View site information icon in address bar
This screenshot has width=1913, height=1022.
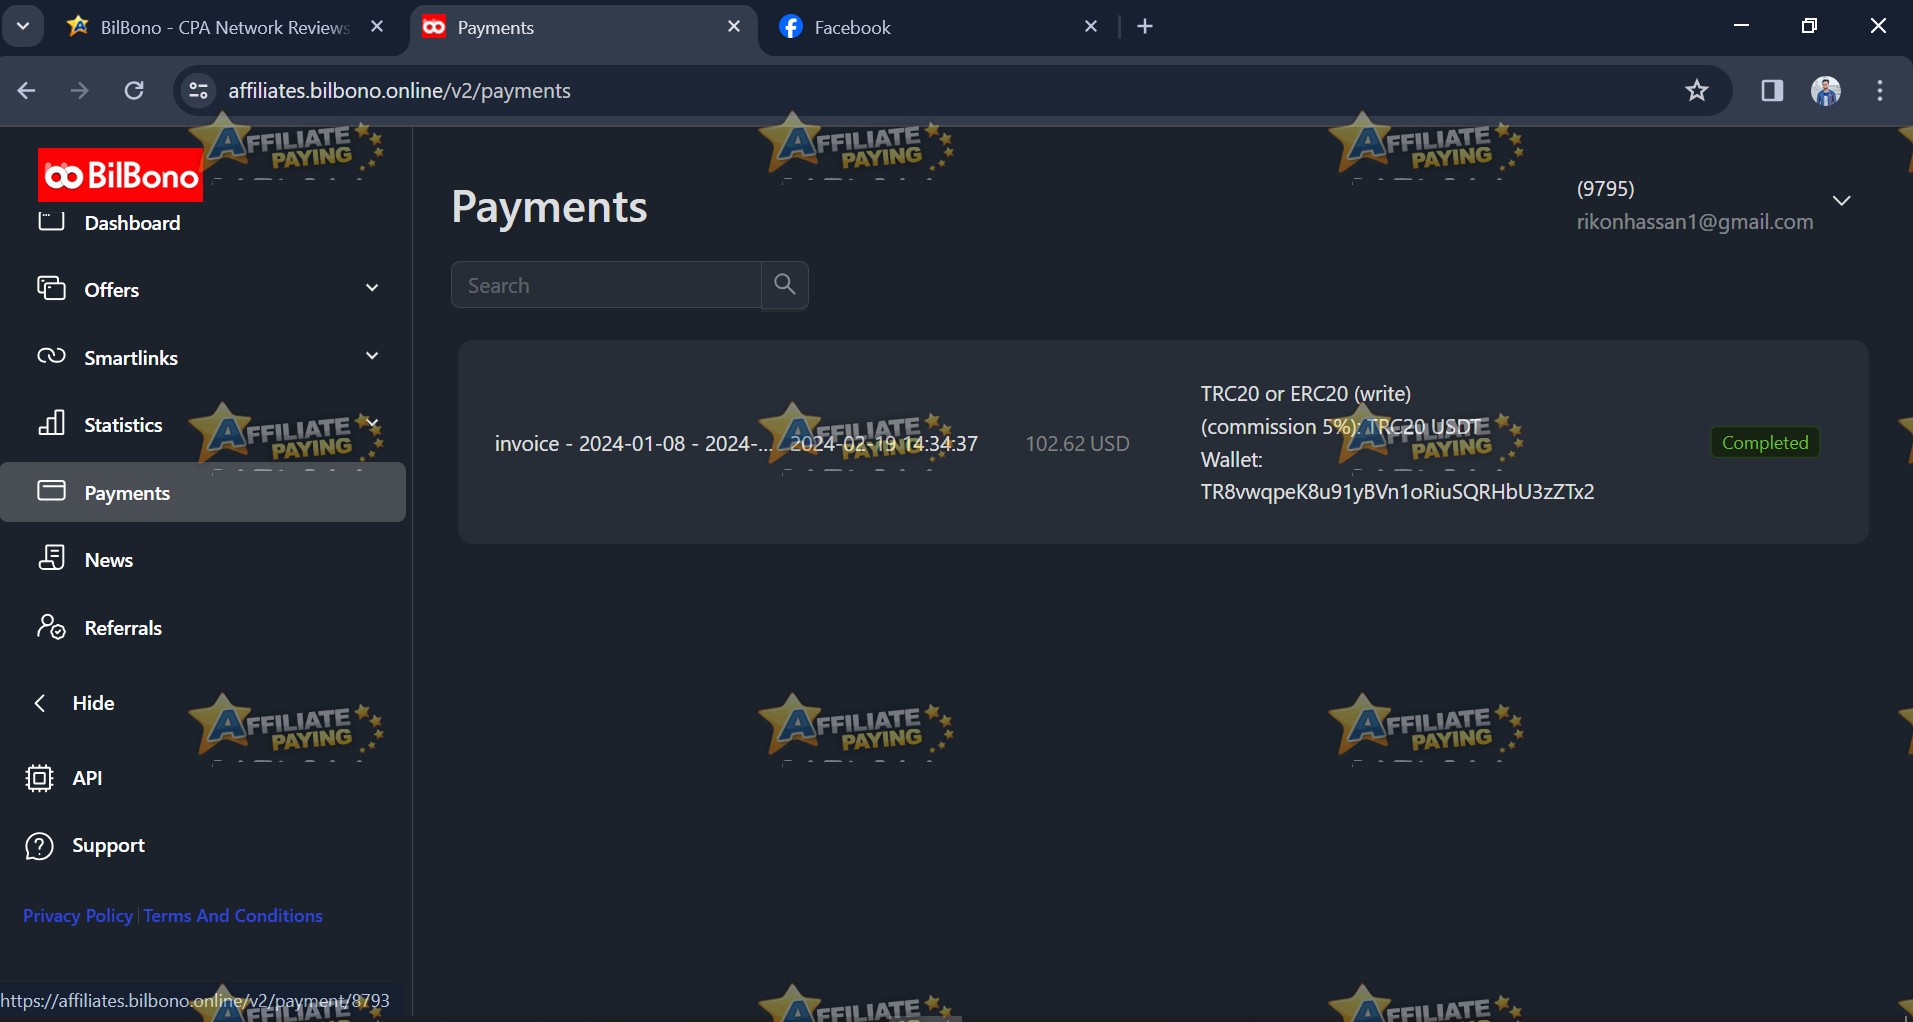198,91
